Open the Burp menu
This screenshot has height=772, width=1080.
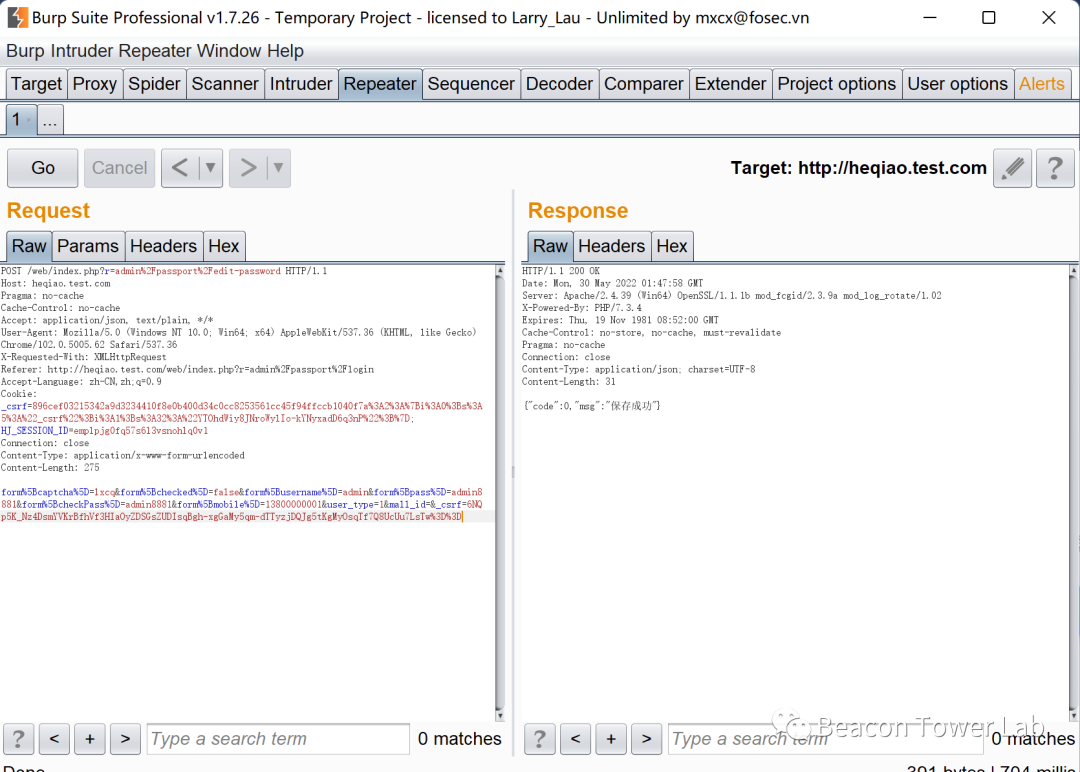click(x=25, y=51)
